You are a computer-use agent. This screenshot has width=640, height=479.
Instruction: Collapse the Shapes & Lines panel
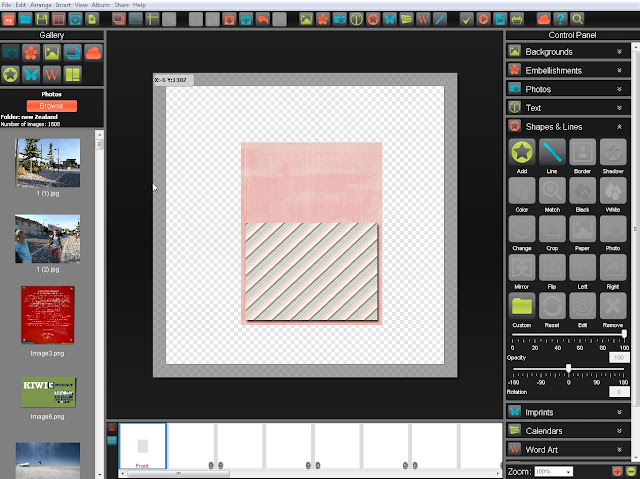569,126
